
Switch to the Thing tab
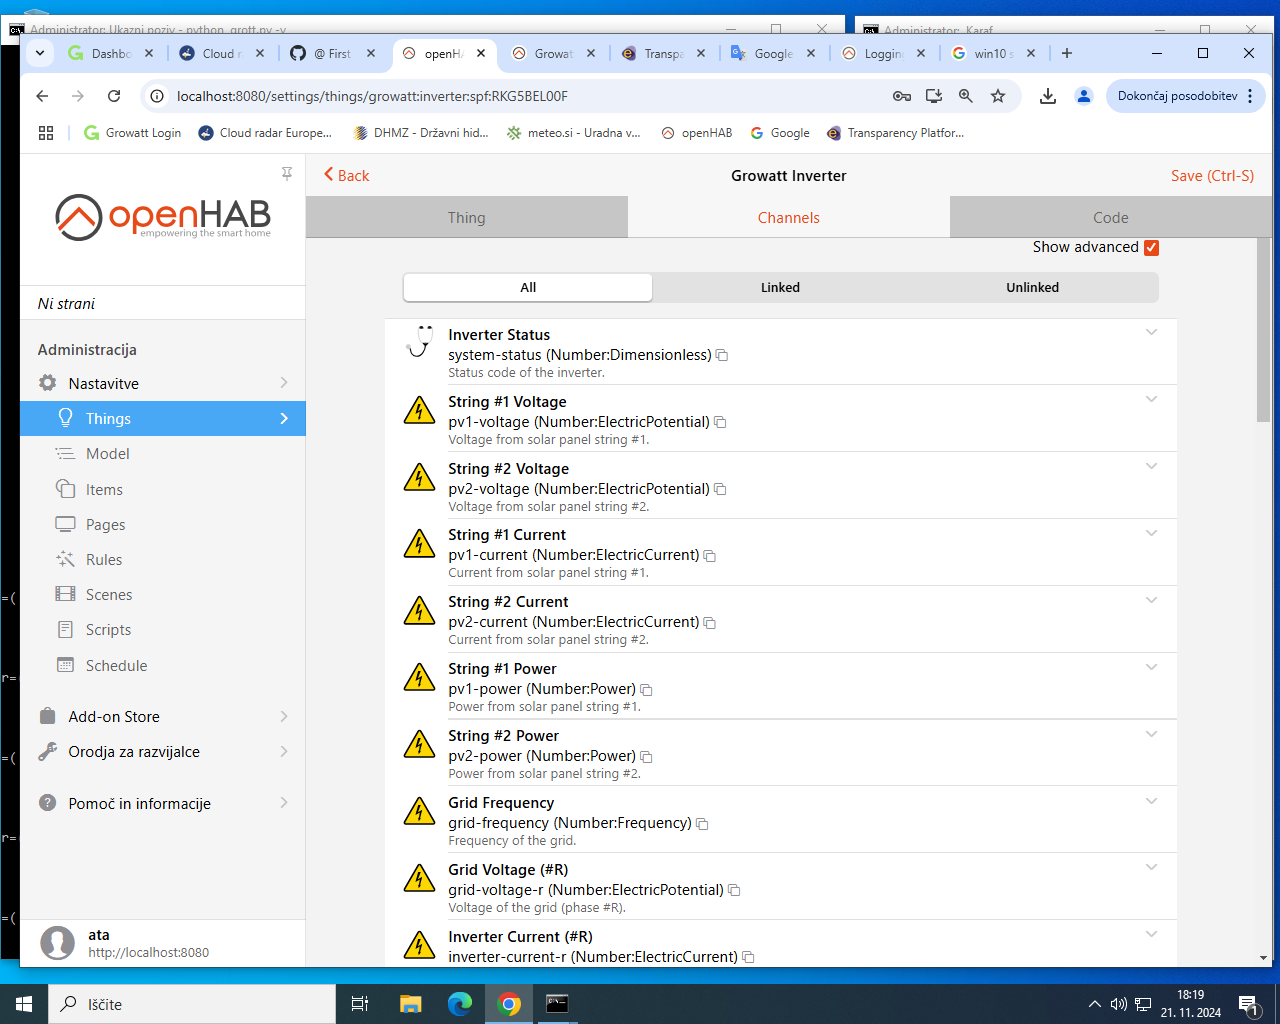tap(466, 218)
